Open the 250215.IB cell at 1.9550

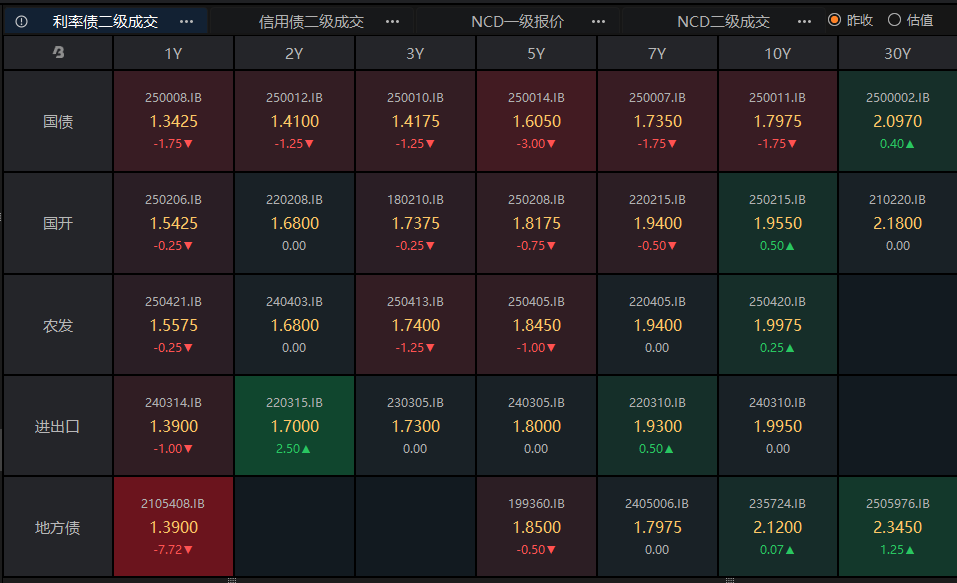778,223
